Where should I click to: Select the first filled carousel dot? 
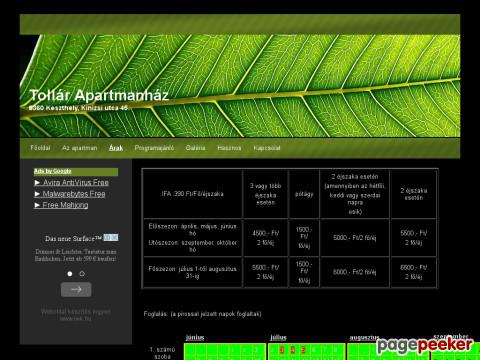coord(70,274)
